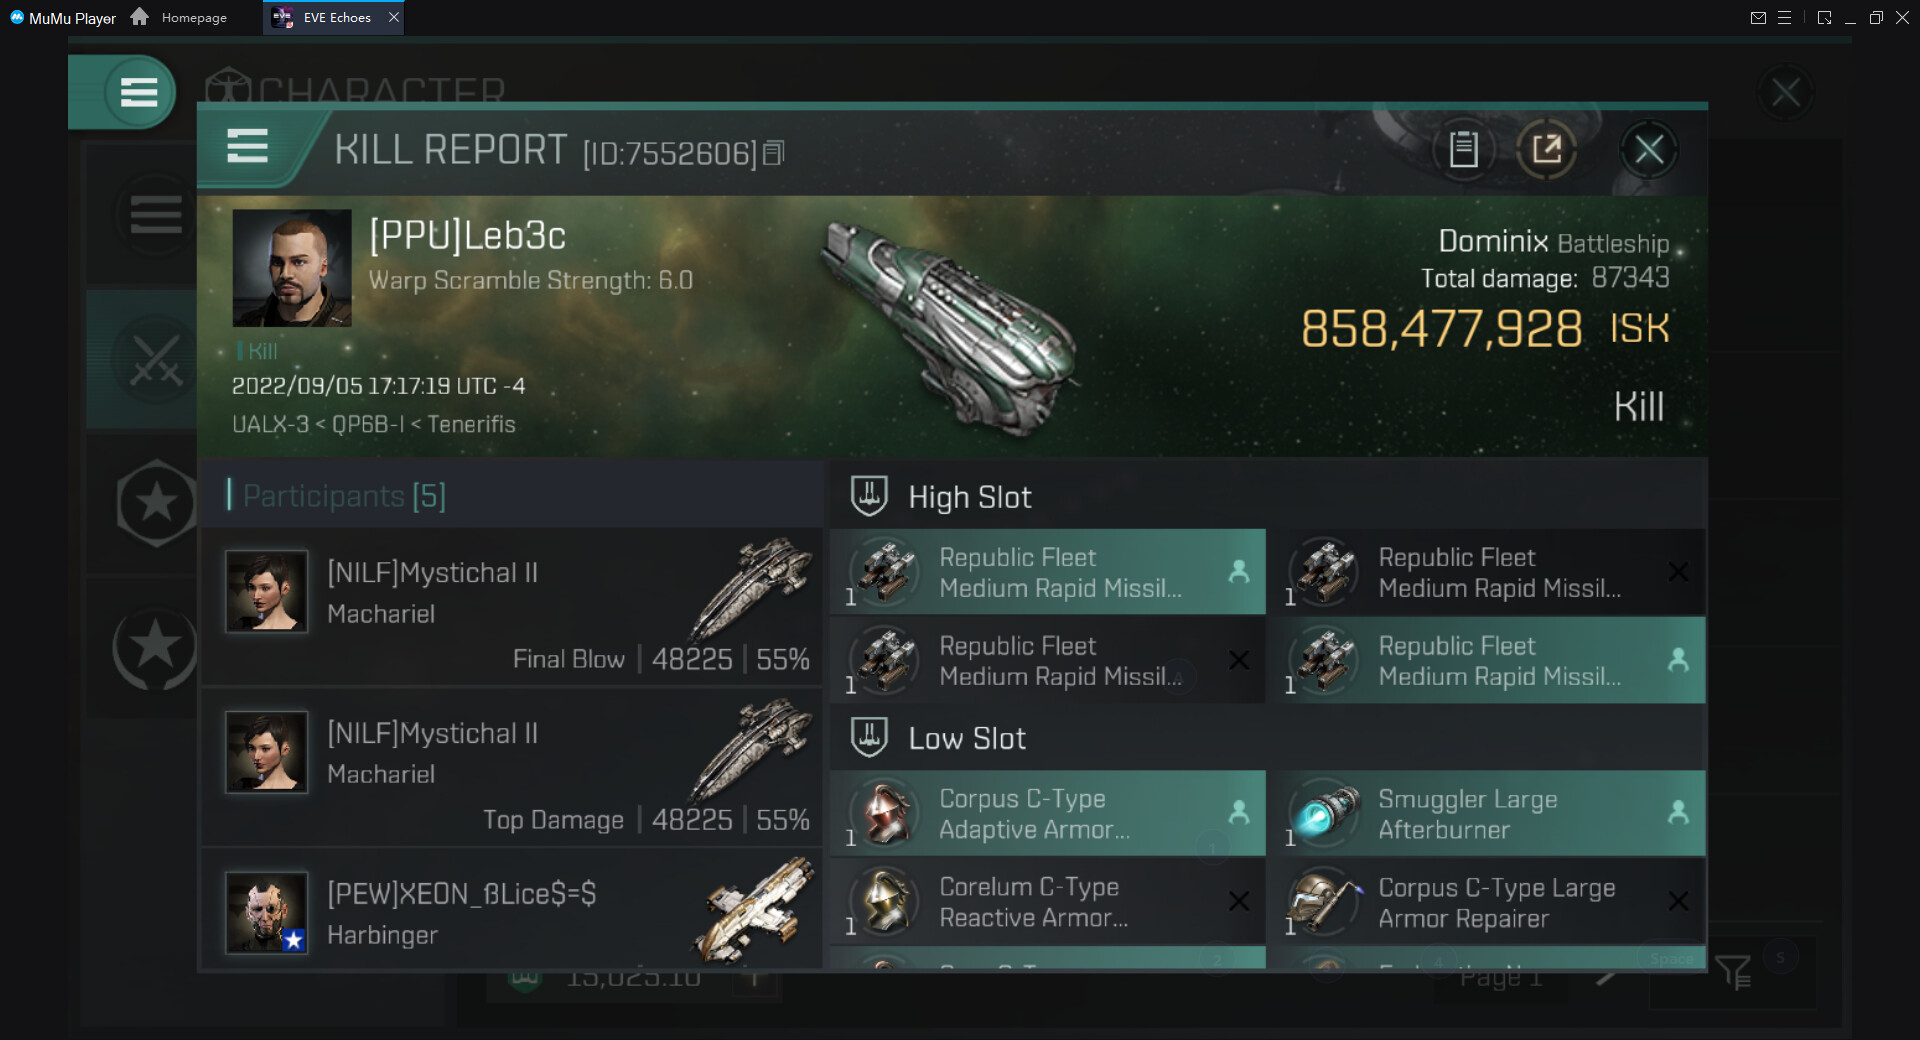Select the Smuggler Large Afterburner module
1920x1040 pixels.
click(1486, 814)
